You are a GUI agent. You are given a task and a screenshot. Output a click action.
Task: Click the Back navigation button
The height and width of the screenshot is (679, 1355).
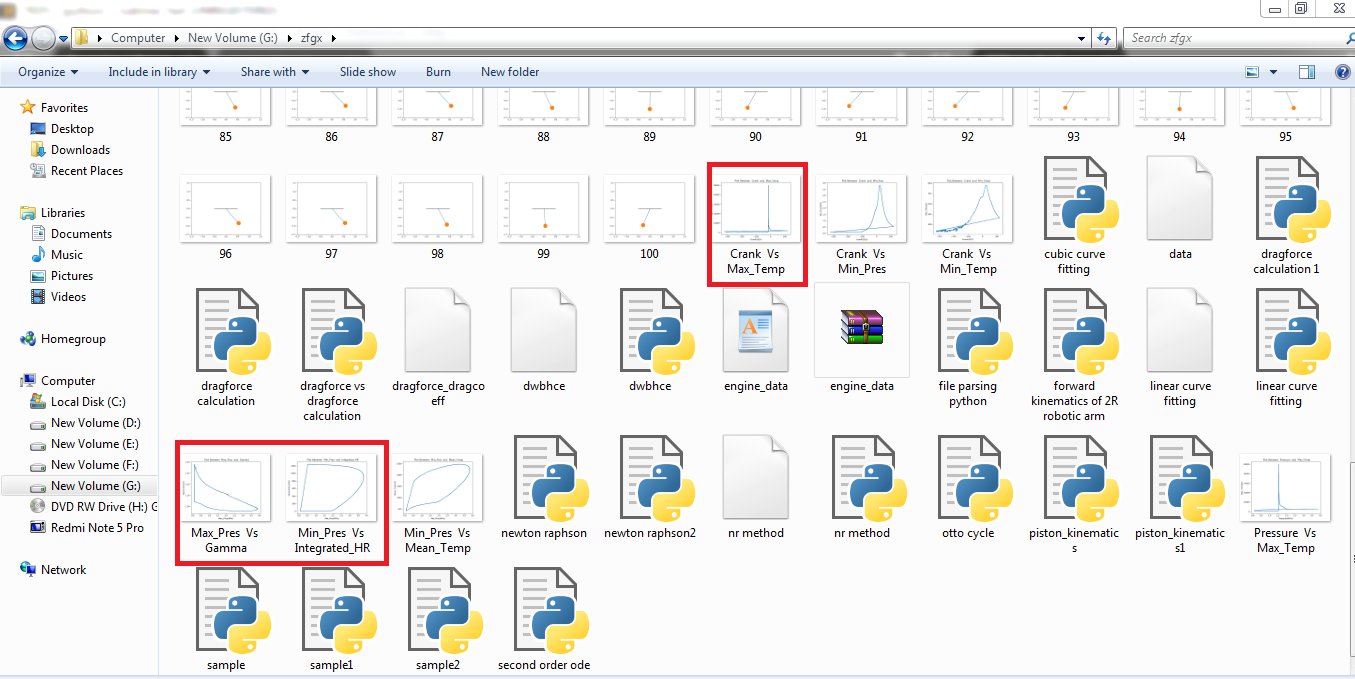tap(15, 37)
